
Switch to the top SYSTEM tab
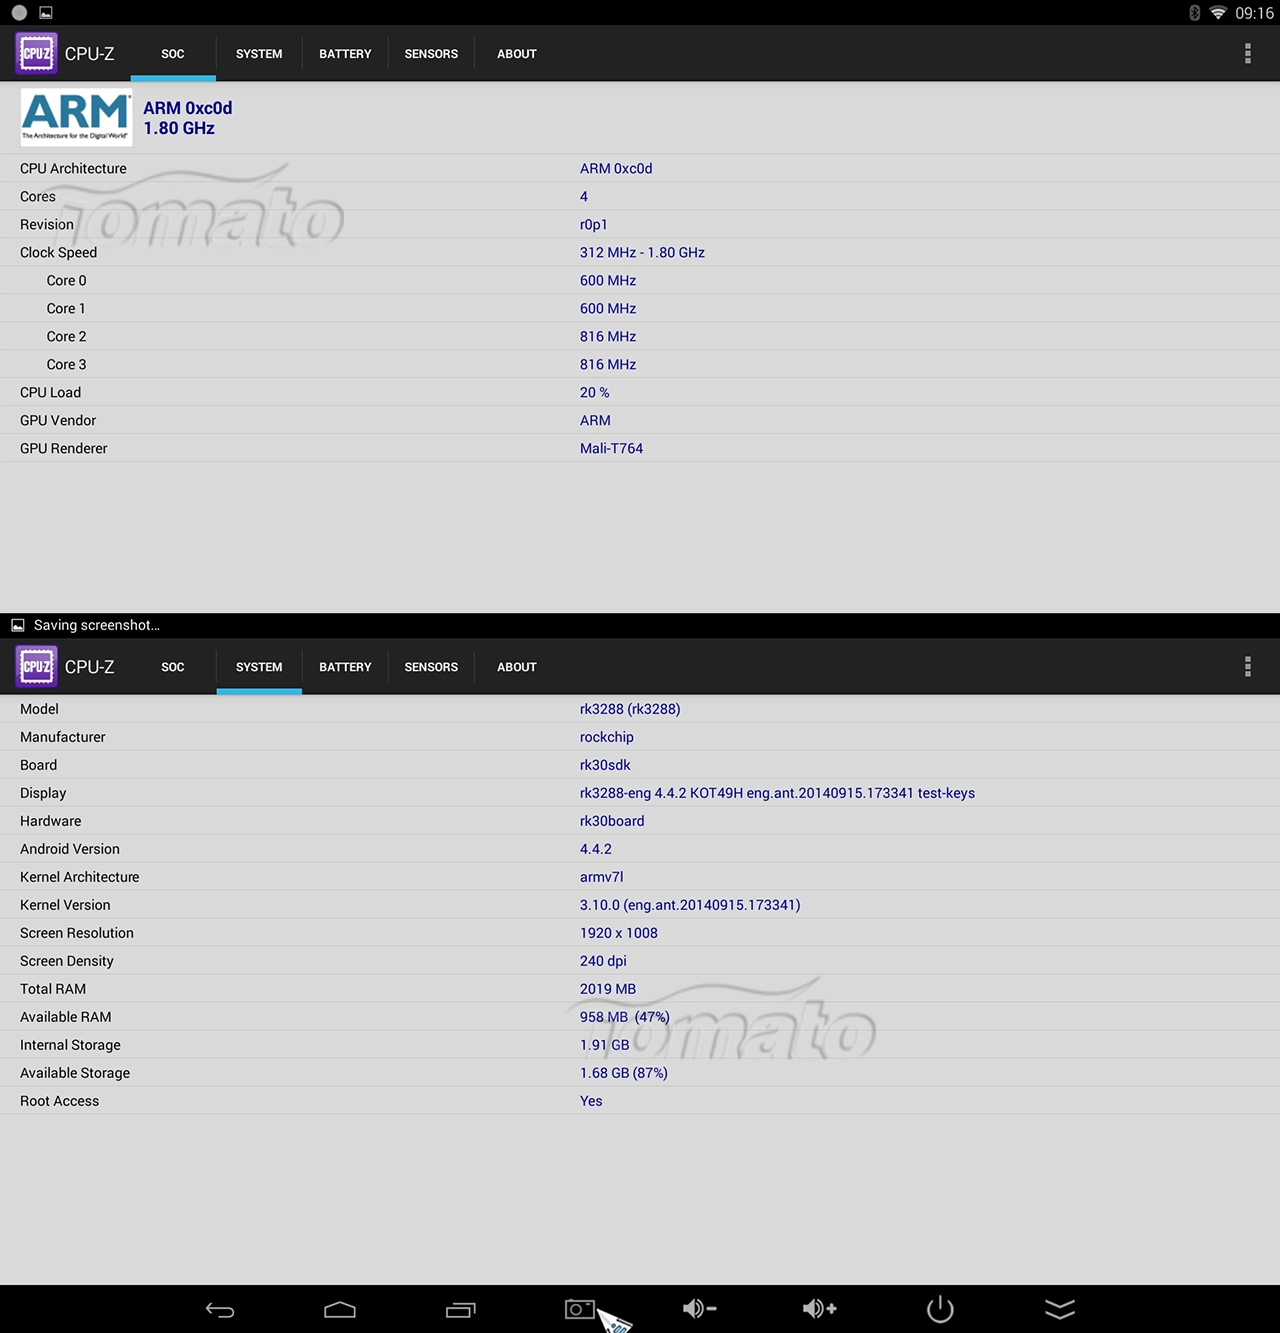(259, 54)
